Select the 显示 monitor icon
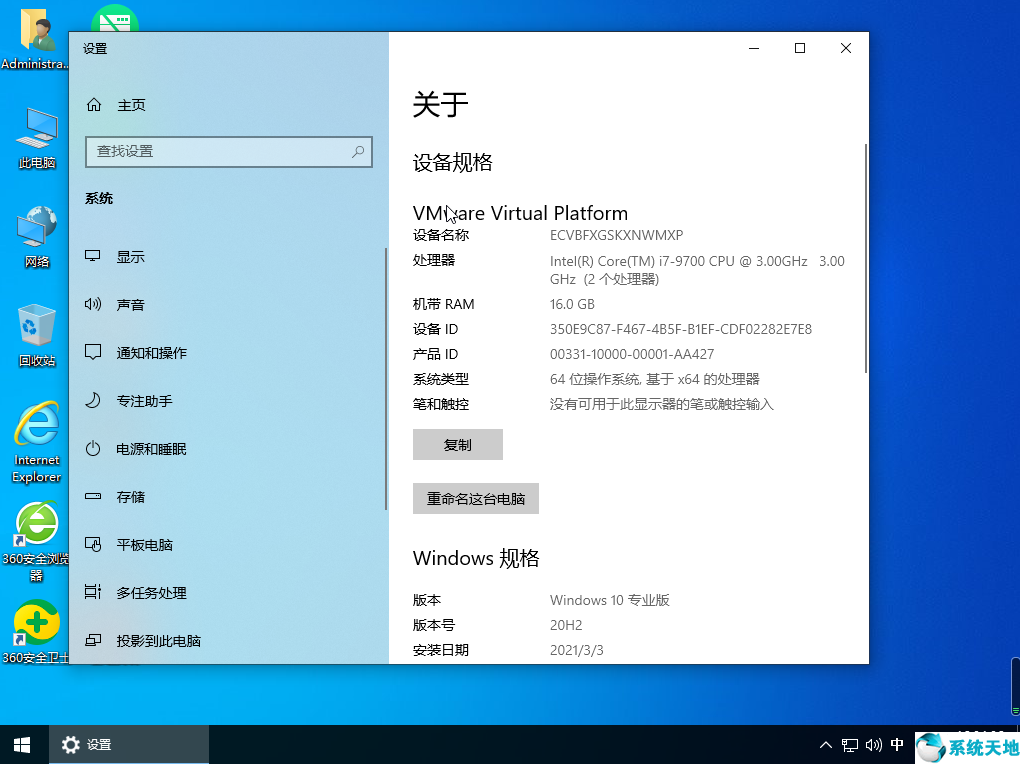The width and height of the screenshot is (1020, 764). (93, 256)
